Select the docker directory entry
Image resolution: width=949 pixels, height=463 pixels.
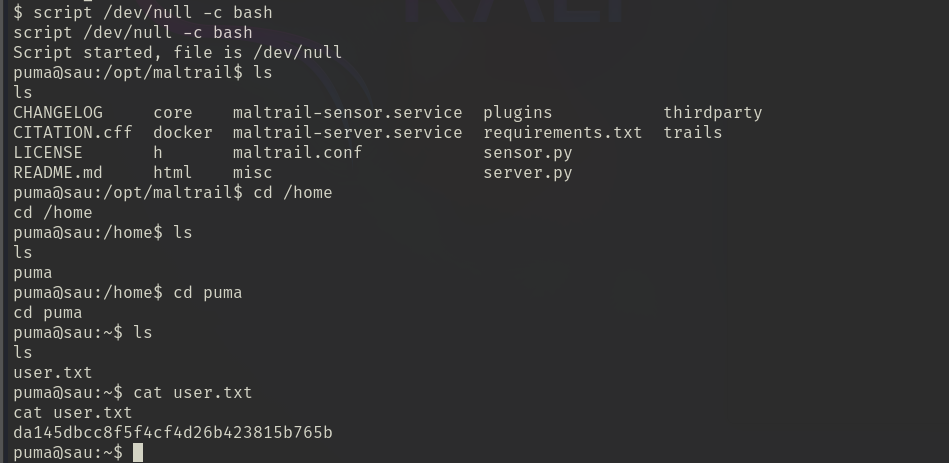(x=183, y=132)
